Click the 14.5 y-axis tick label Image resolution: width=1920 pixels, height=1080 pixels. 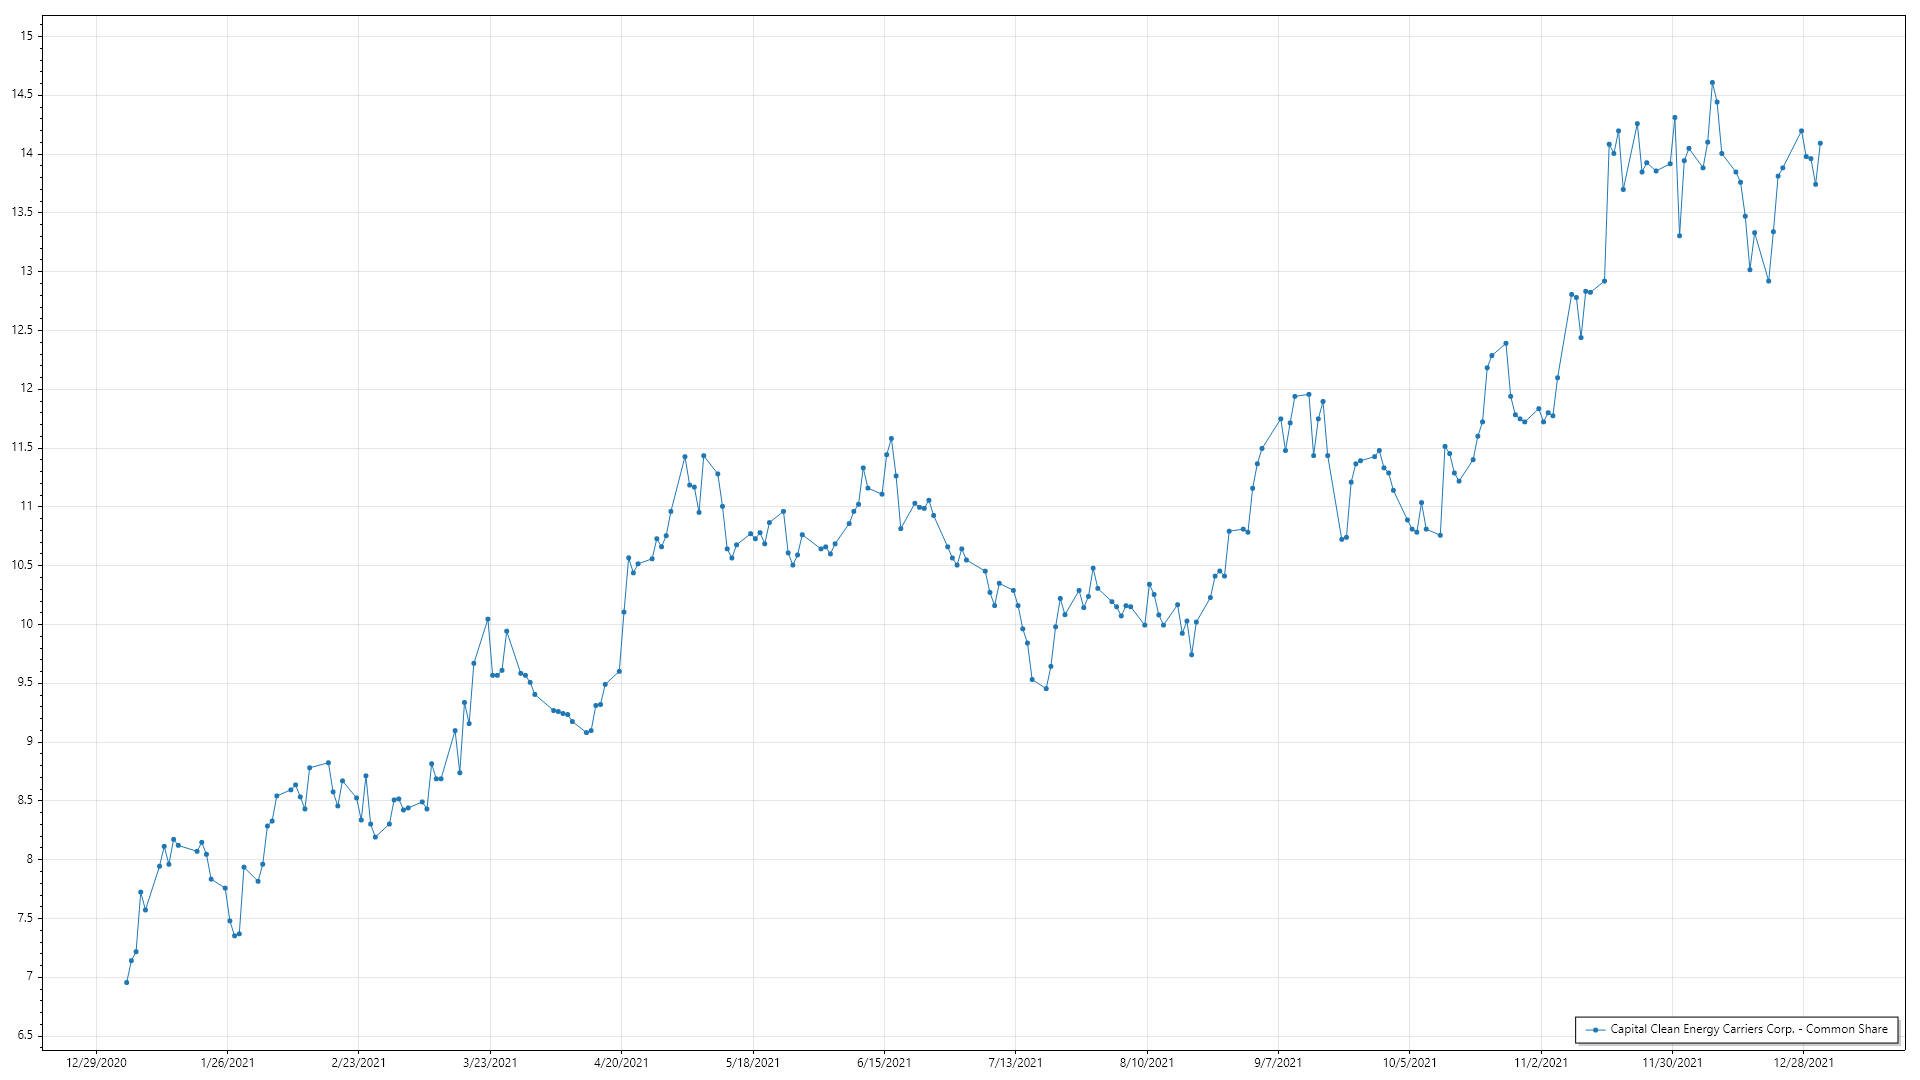pos(22,95)
